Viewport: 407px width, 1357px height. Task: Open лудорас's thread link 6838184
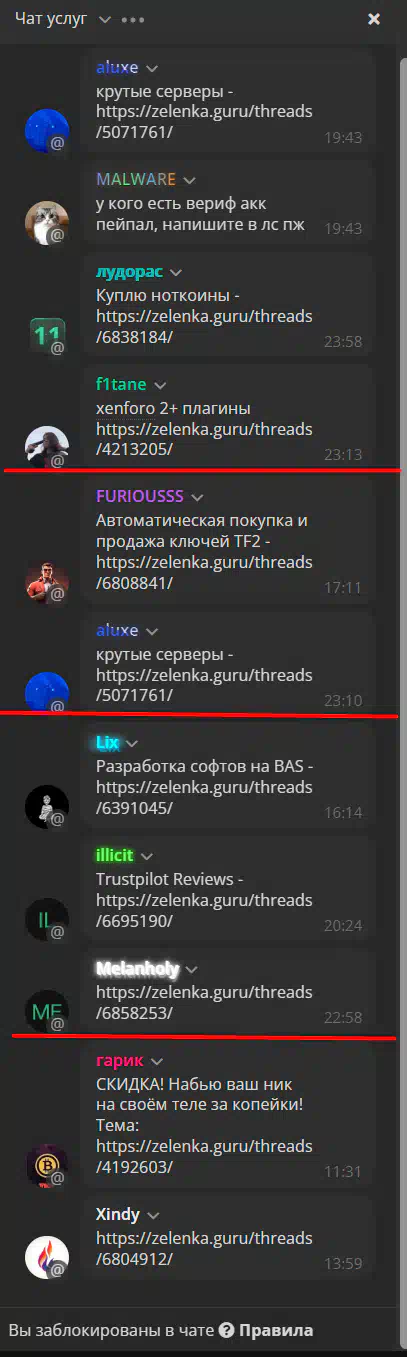[204, 327]
